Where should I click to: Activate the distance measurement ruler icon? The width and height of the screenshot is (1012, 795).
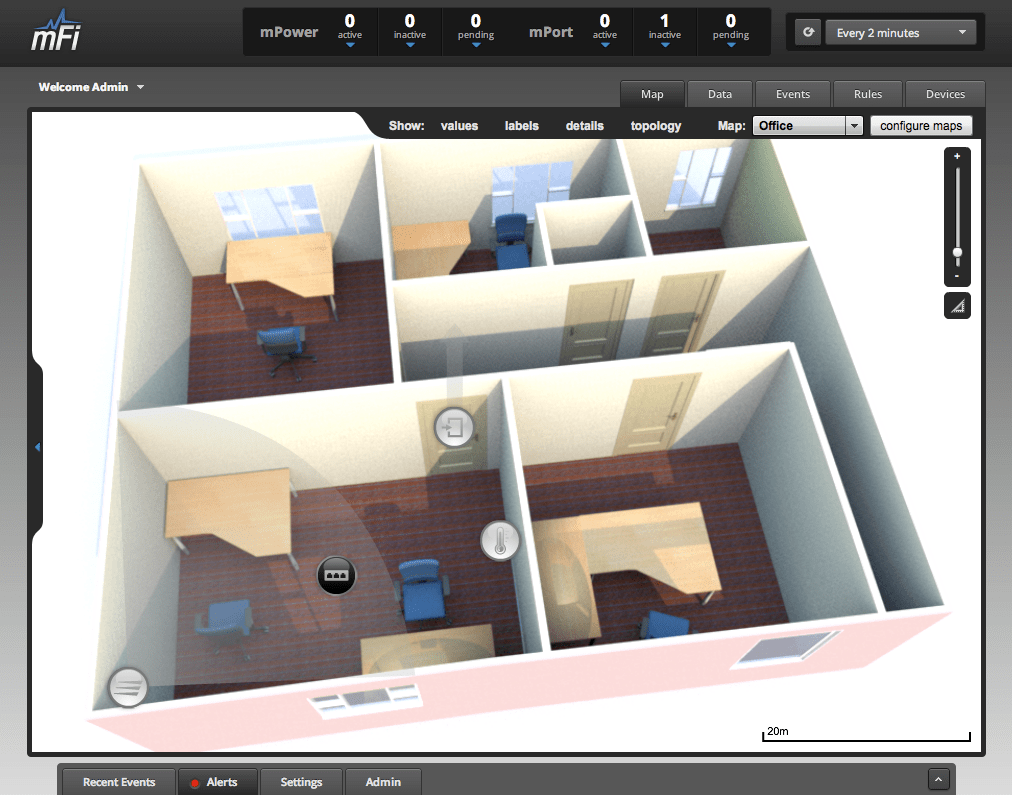(957, 305)
